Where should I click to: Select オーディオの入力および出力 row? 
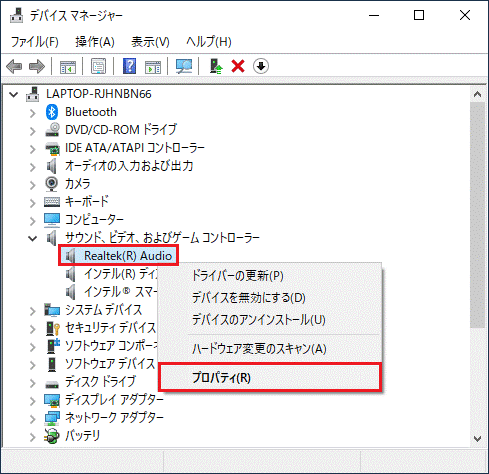[x=129, y=166]
